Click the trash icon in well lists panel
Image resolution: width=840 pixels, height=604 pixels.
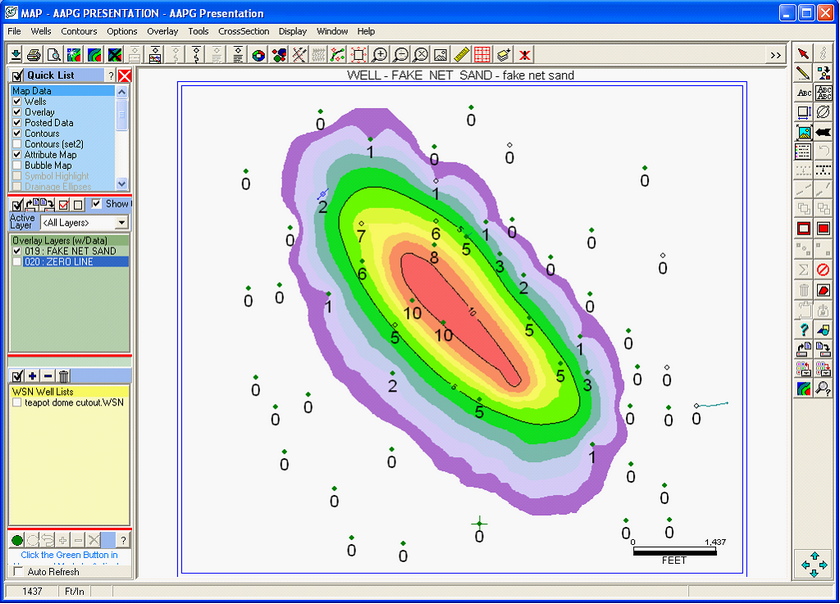coord(64,376)
